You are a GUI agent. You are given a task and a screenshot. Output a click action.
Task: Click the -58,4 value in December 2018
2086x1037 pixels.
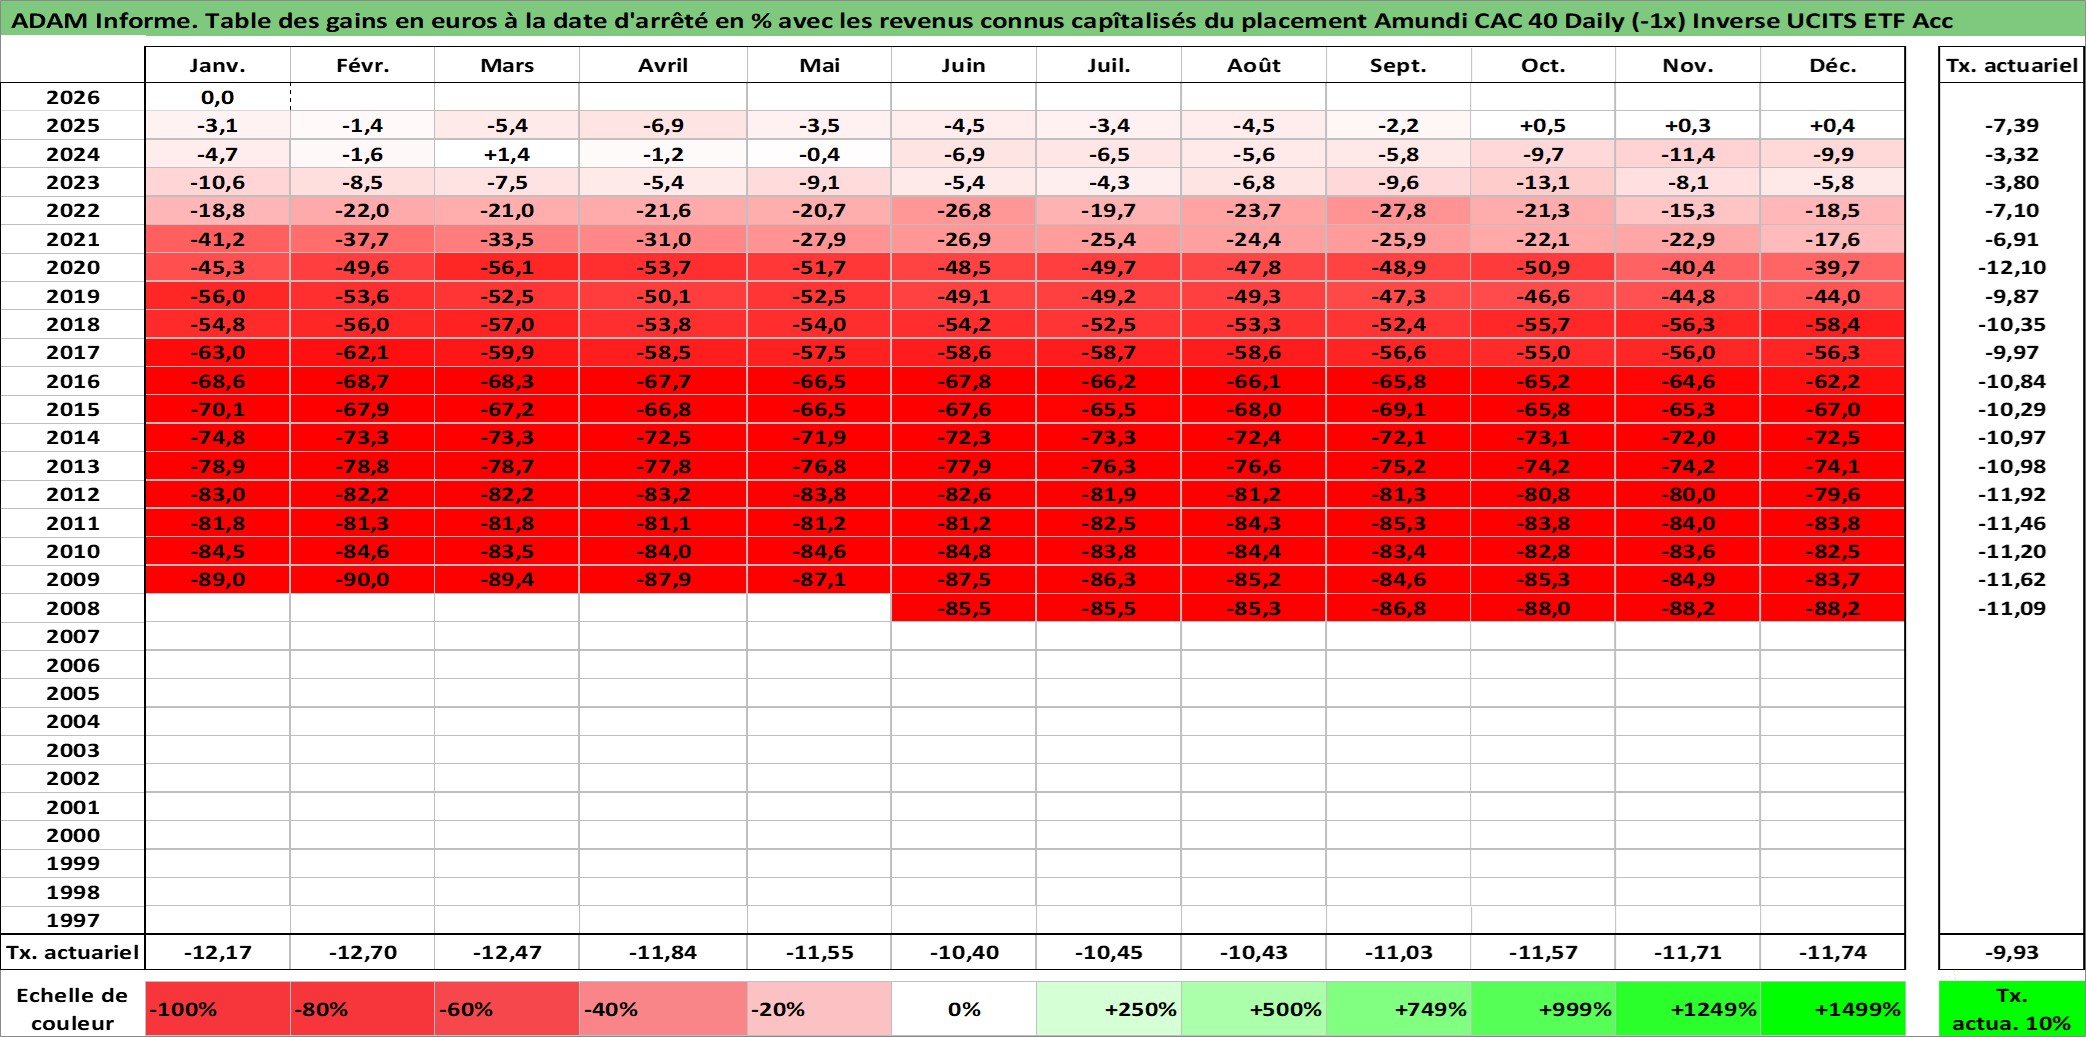1833,324
